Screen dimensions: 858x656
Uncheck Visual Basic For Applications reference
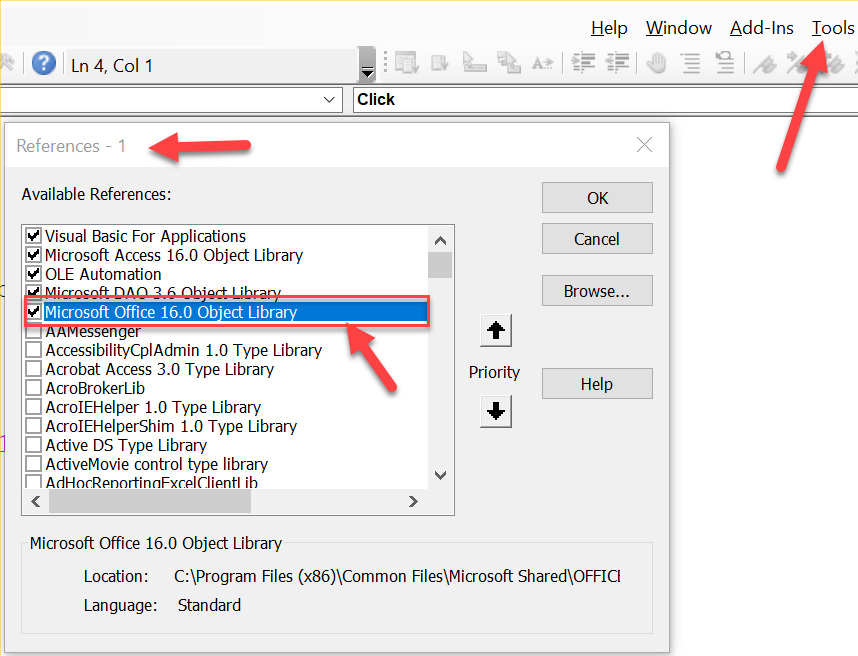click(33, 236)
